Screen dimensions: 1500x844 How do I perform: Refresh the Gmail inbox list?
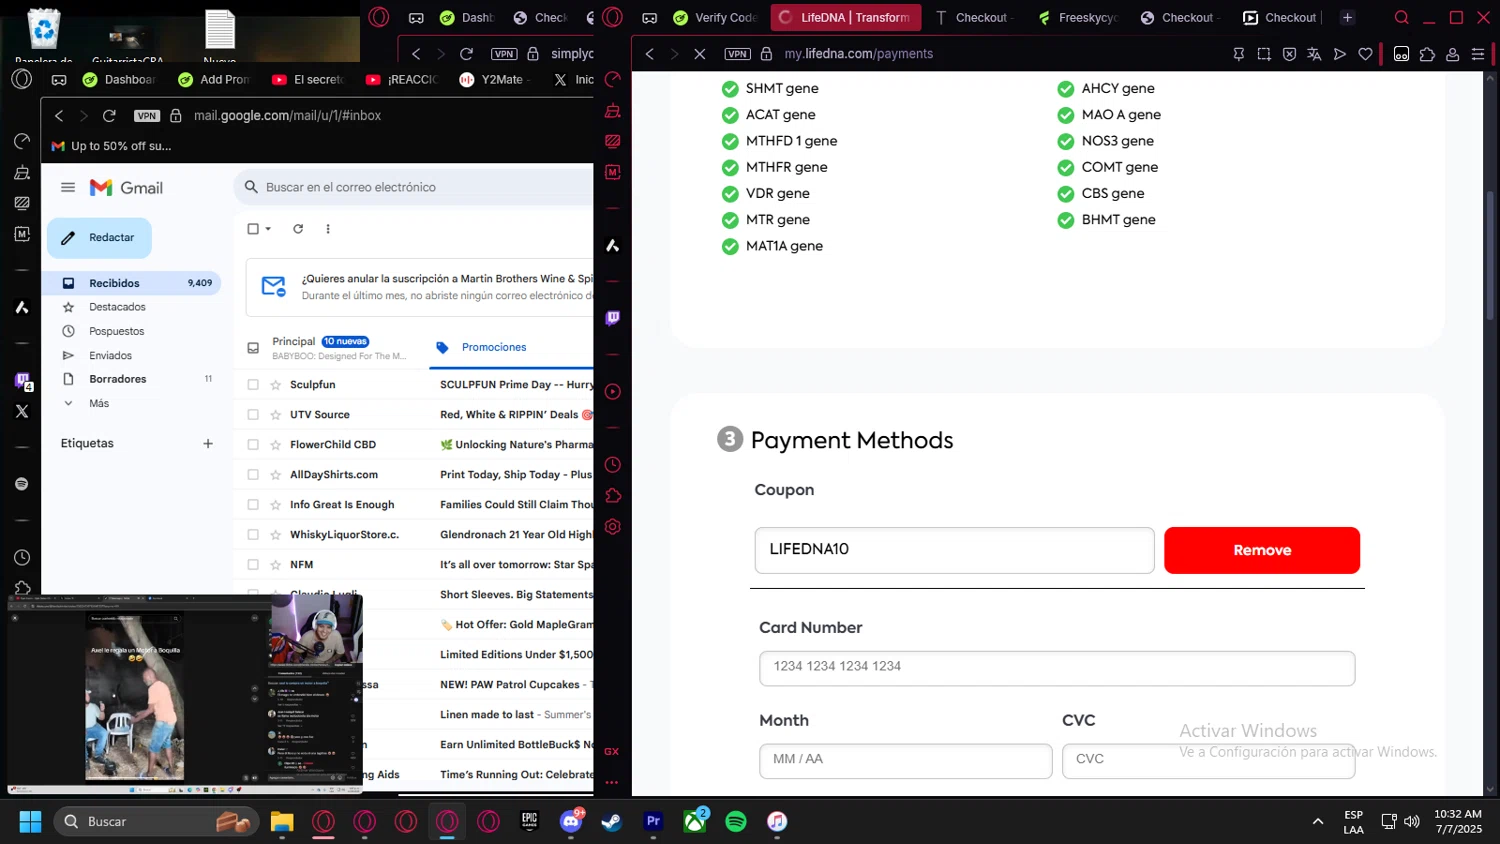[298, 229]
